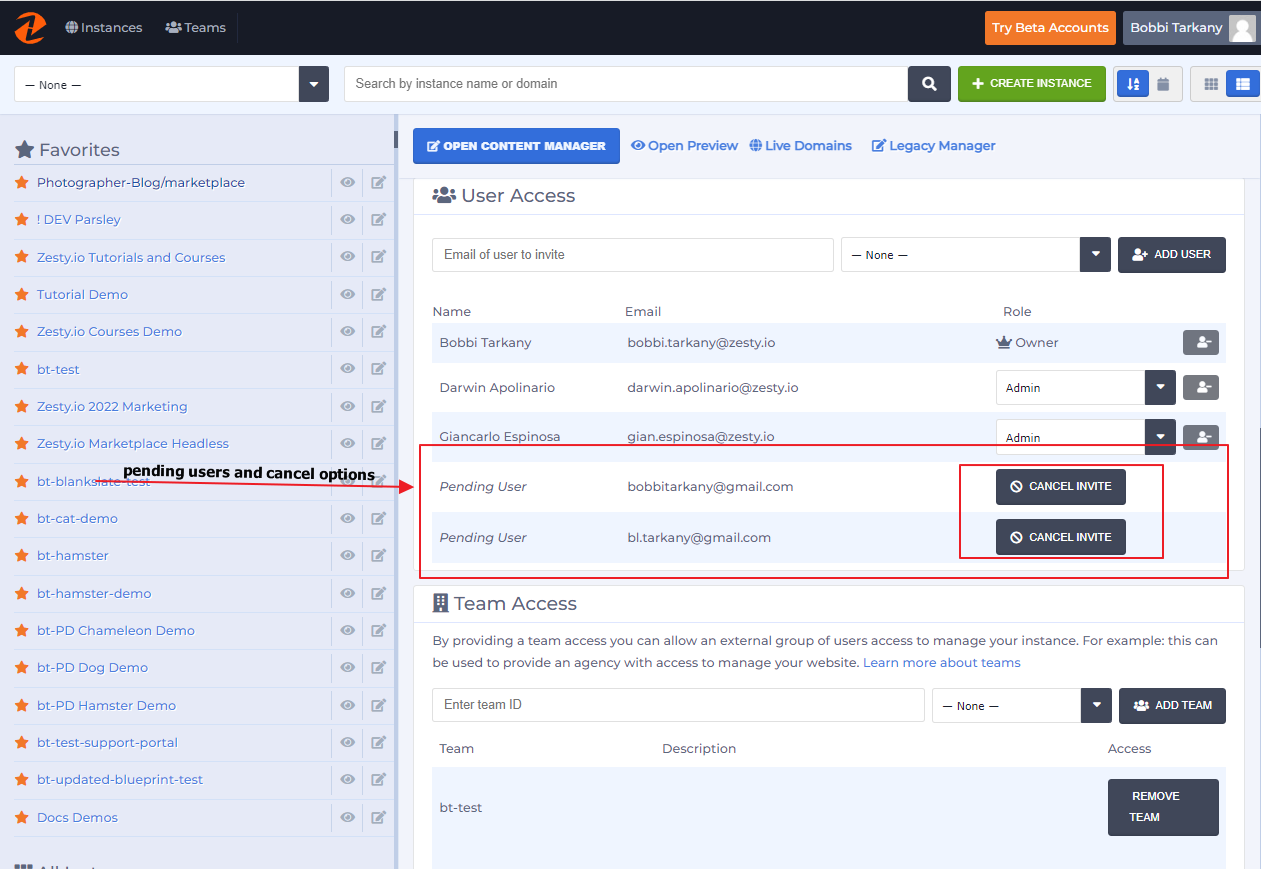Open the Zesty.io logo home icon
Viewport: 1261px width, 869px height.
(29, 27)
